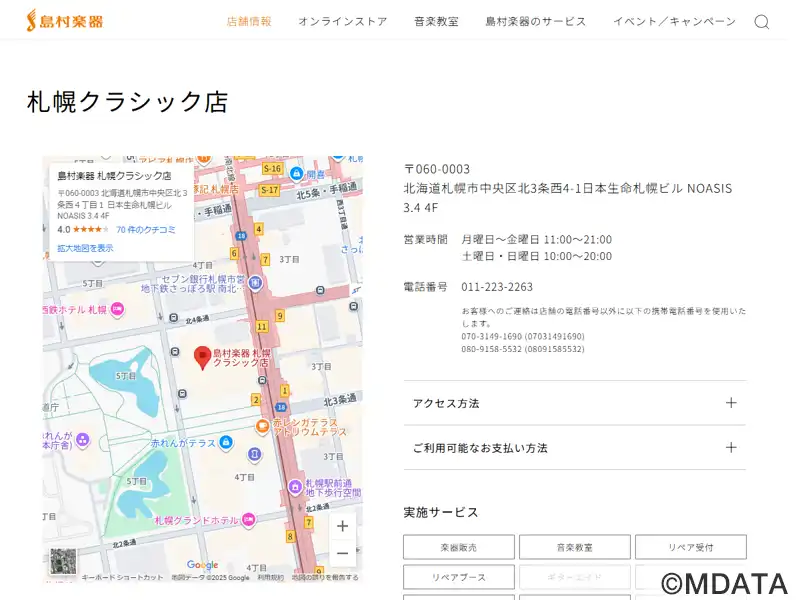Click the Google logo on the map

tap(203, 565)
